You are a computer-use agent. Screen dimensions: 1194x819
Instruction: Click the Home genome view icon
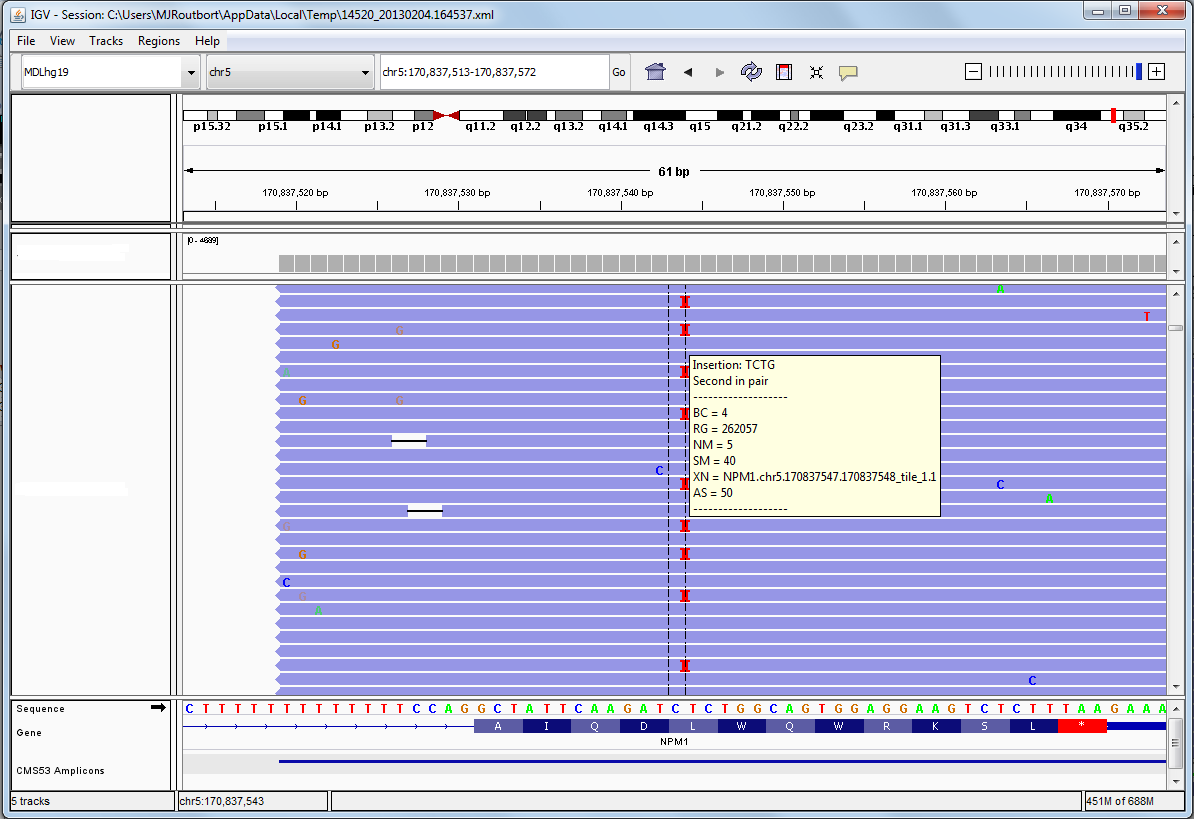655,72
